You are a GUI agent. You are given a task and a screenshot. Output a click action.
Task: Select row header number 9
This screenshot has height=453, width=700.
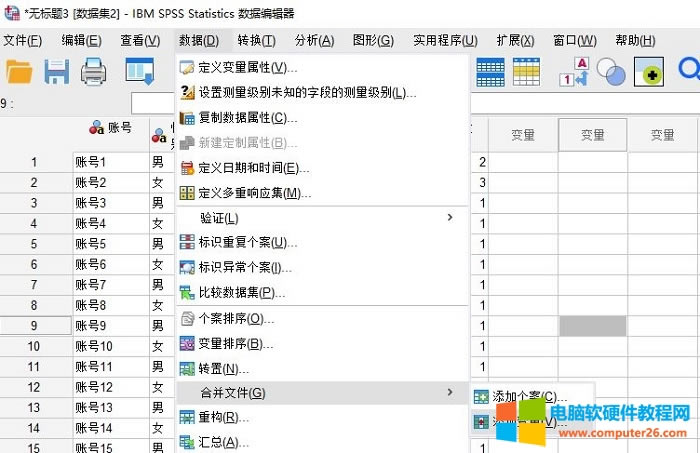[34, 325]
